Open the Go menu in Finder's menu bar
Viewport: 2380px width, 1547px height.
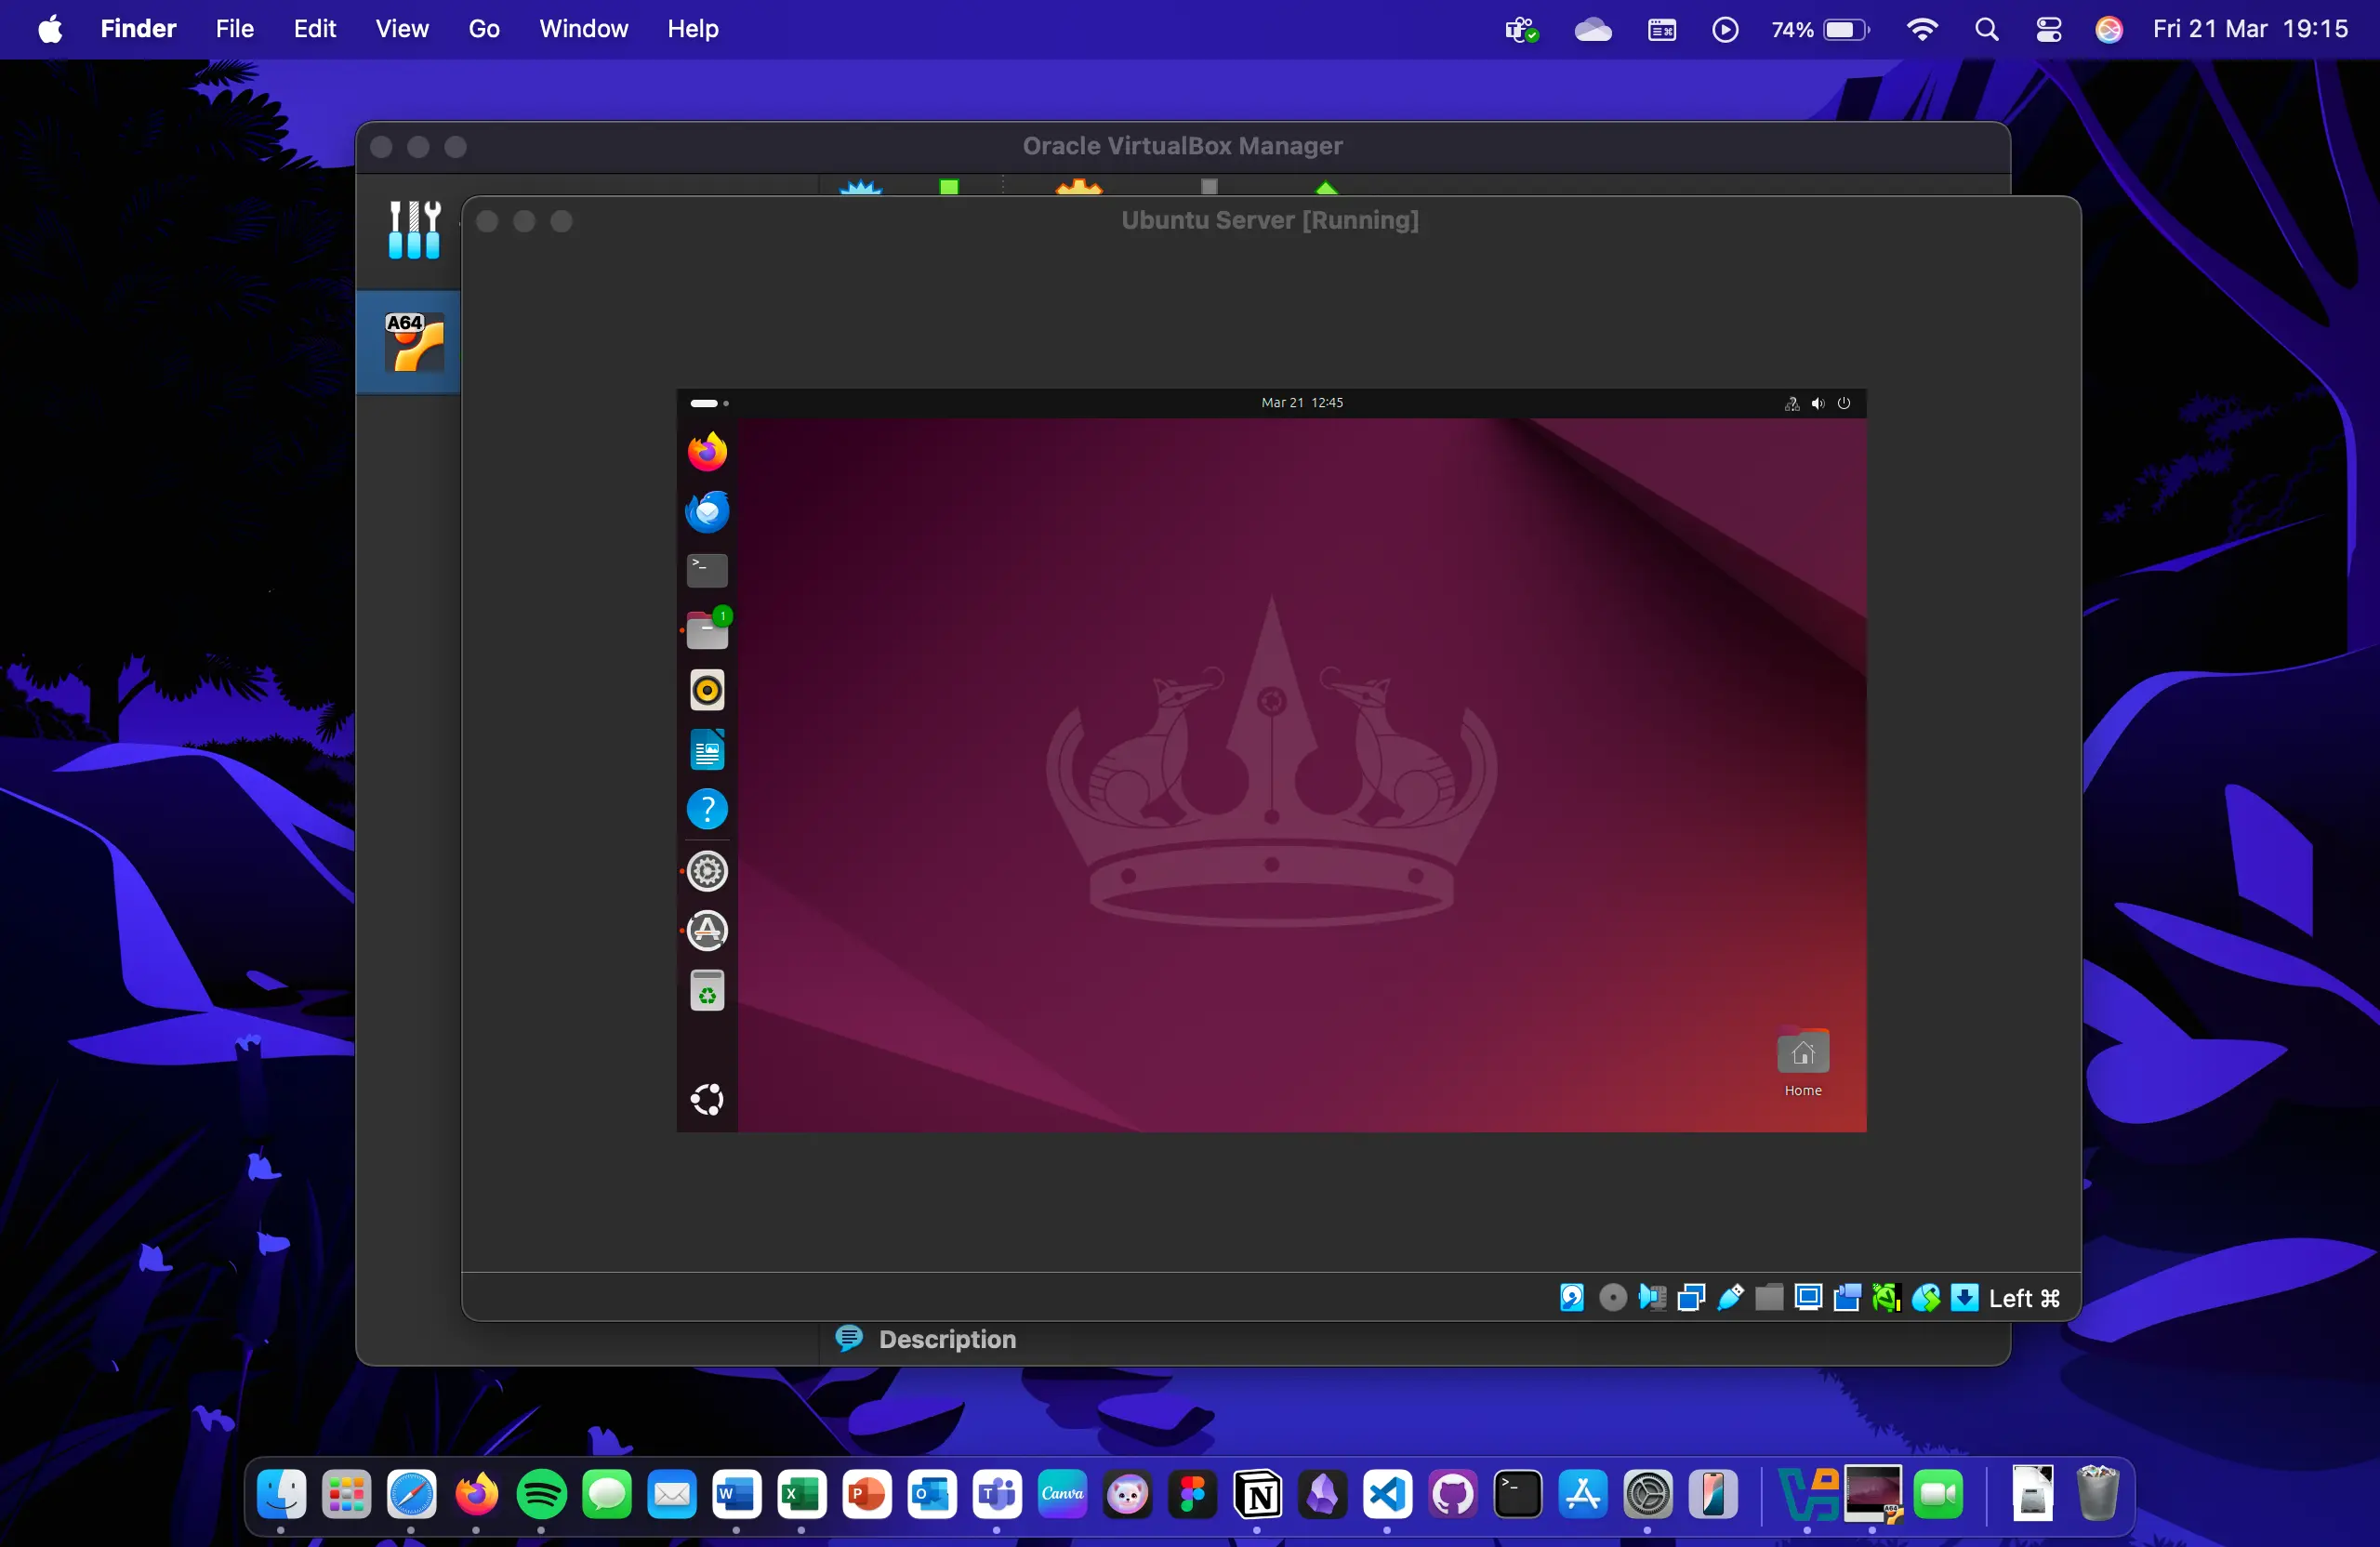tap(483, 28)
